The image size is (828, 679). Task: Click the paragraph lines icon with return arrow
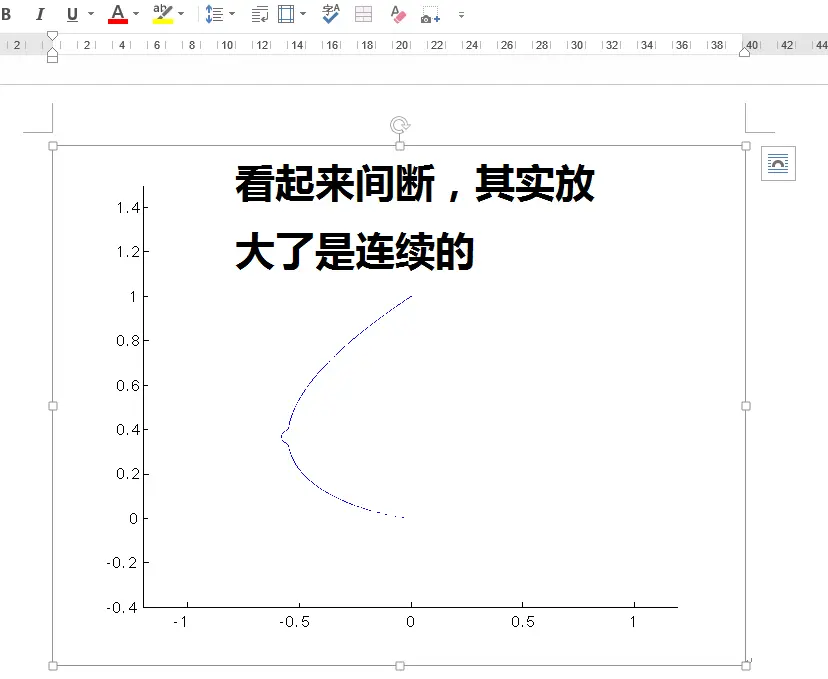[260, 14]
